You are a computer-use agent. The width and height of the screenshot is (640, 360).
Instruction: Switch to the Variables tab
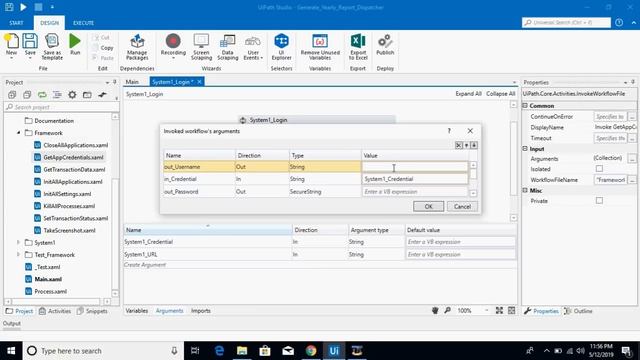137,311
